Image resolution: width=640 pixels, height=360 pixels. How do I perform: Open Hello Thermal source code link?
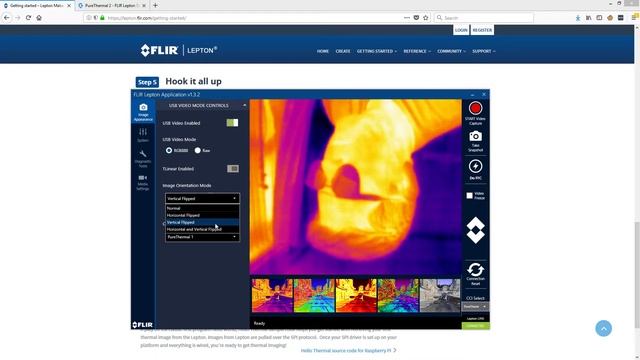(x=349, y=350)
